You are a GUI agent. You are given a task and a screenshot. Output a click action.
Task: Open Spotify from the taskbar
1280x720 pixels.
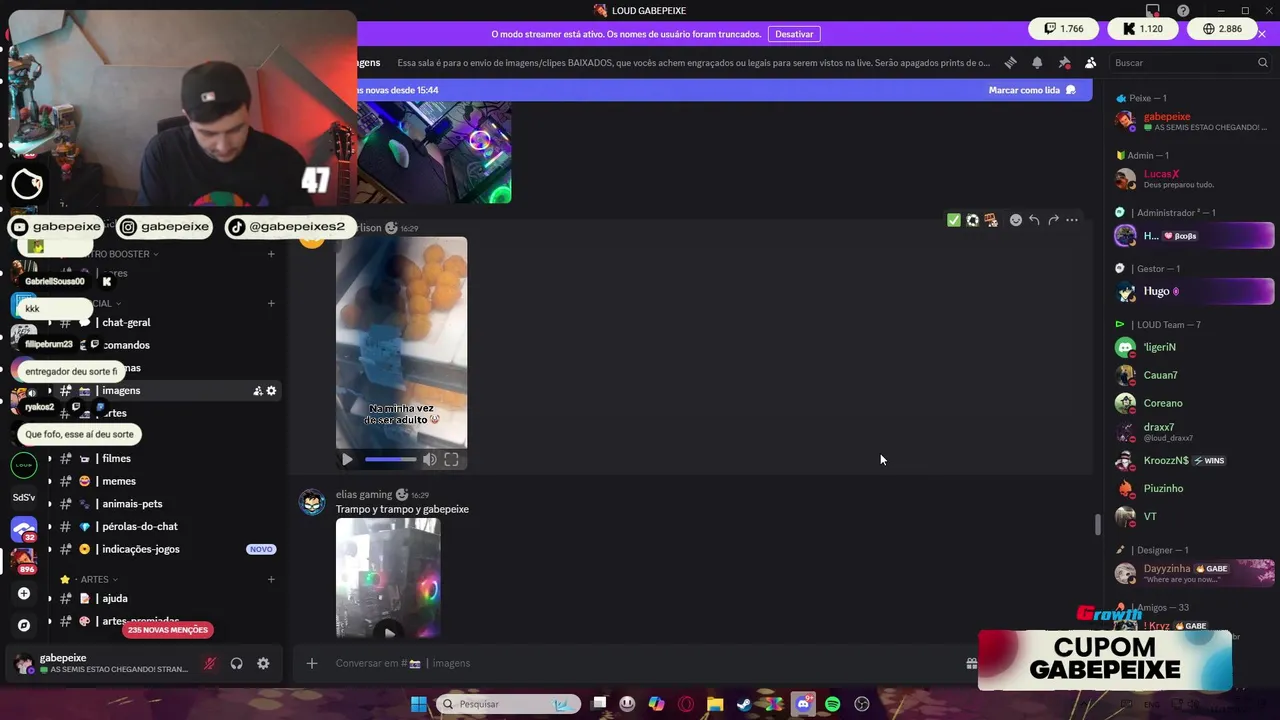point(832,704)
